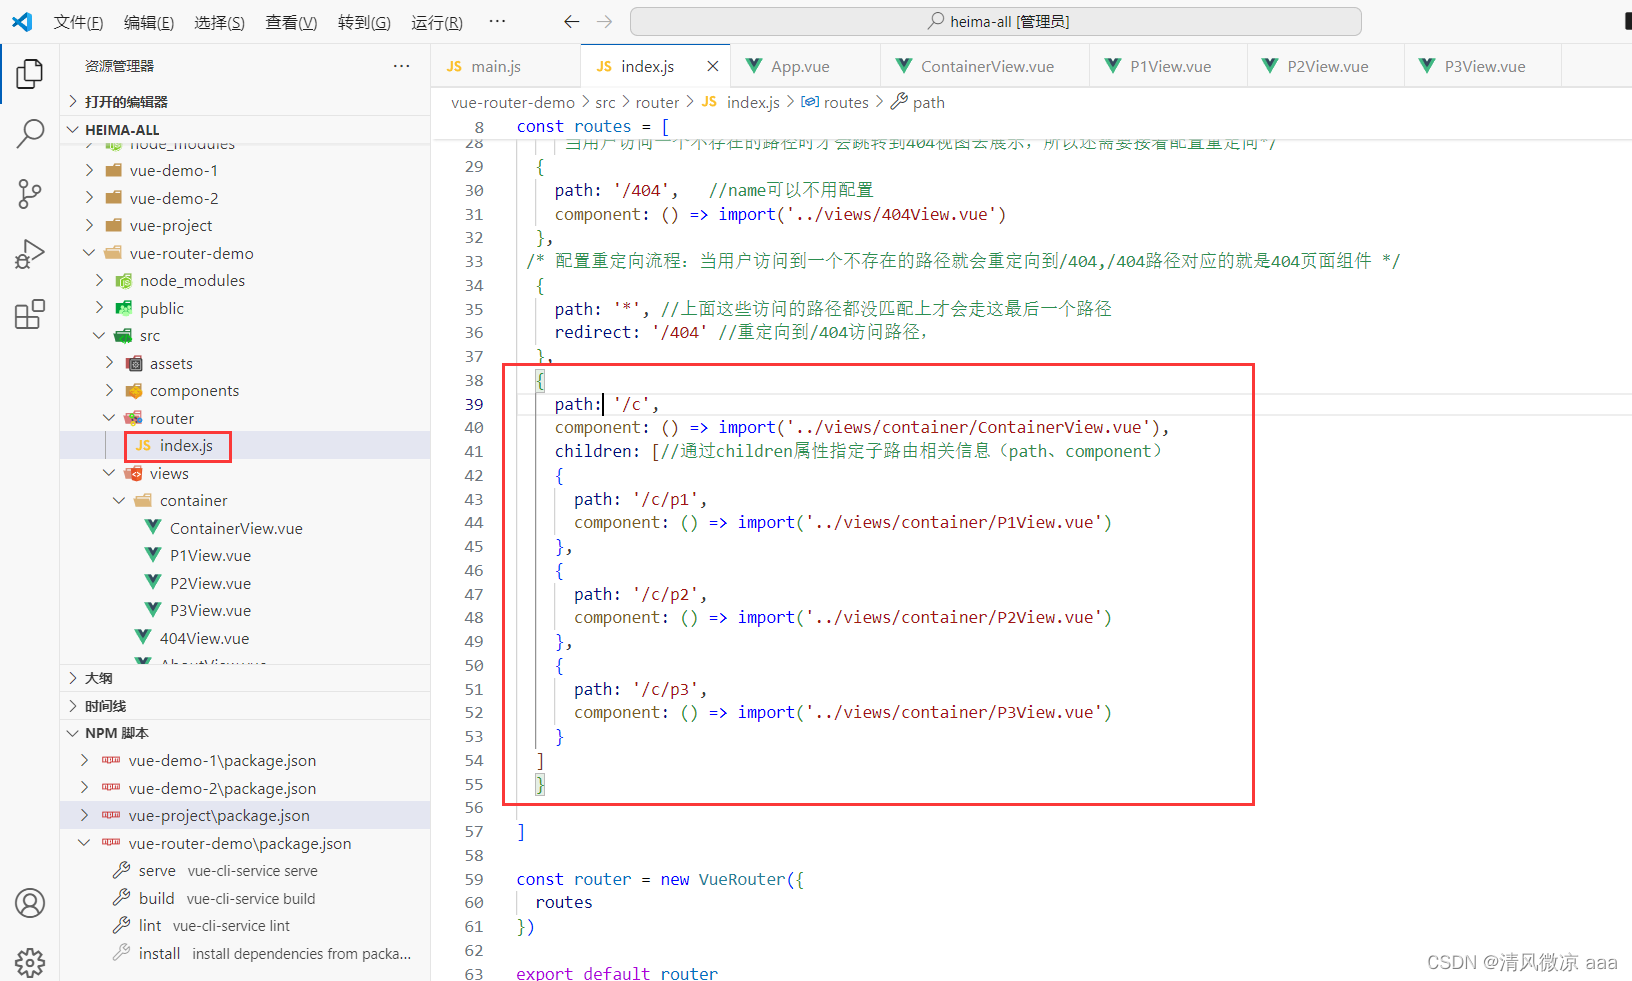Expand the public folder
The width and height of the screenshot is (1632, 981).
pyautogui.click(x=99, y=308)
